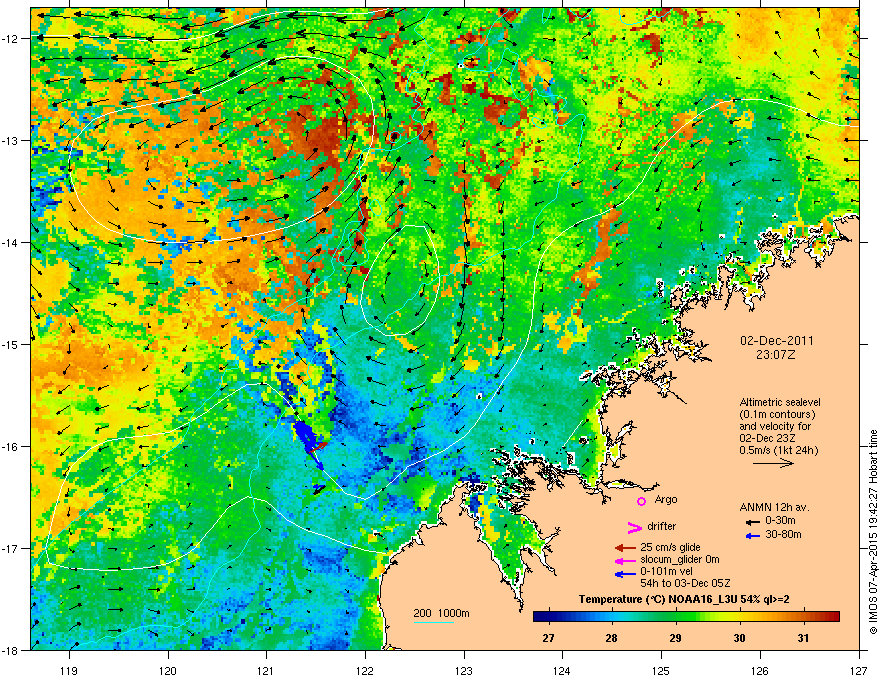Click latitude axis label -13
Screen dimensions: 880x680
(x=12, y=141)
